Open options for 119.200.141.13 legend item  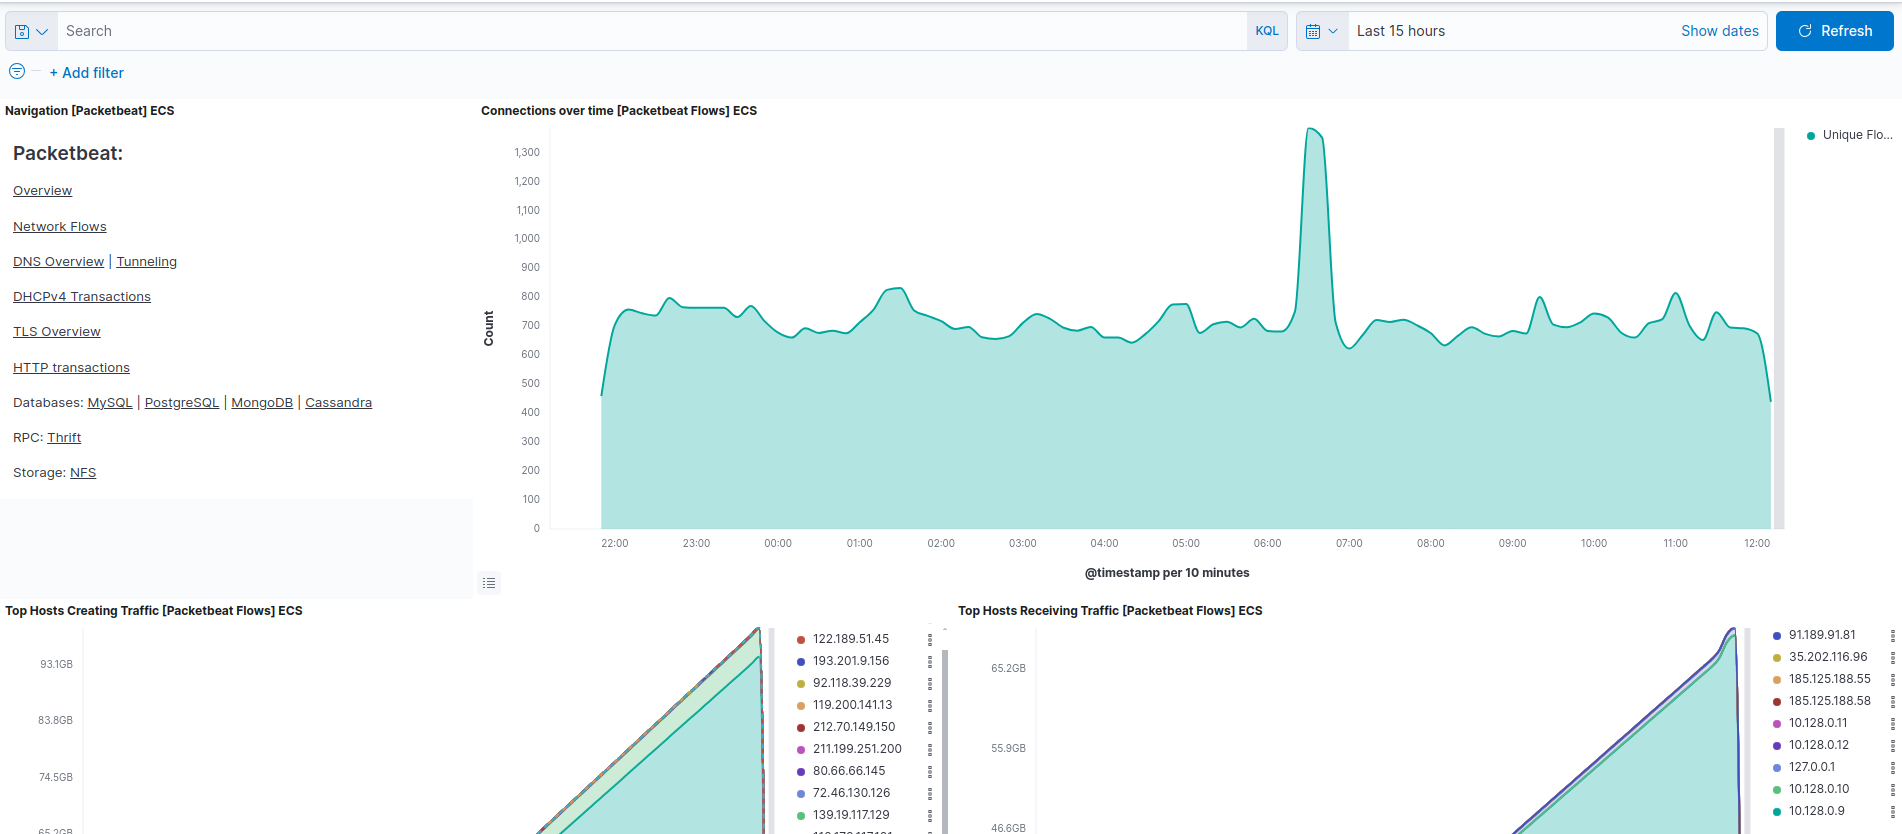coord(930,705)
